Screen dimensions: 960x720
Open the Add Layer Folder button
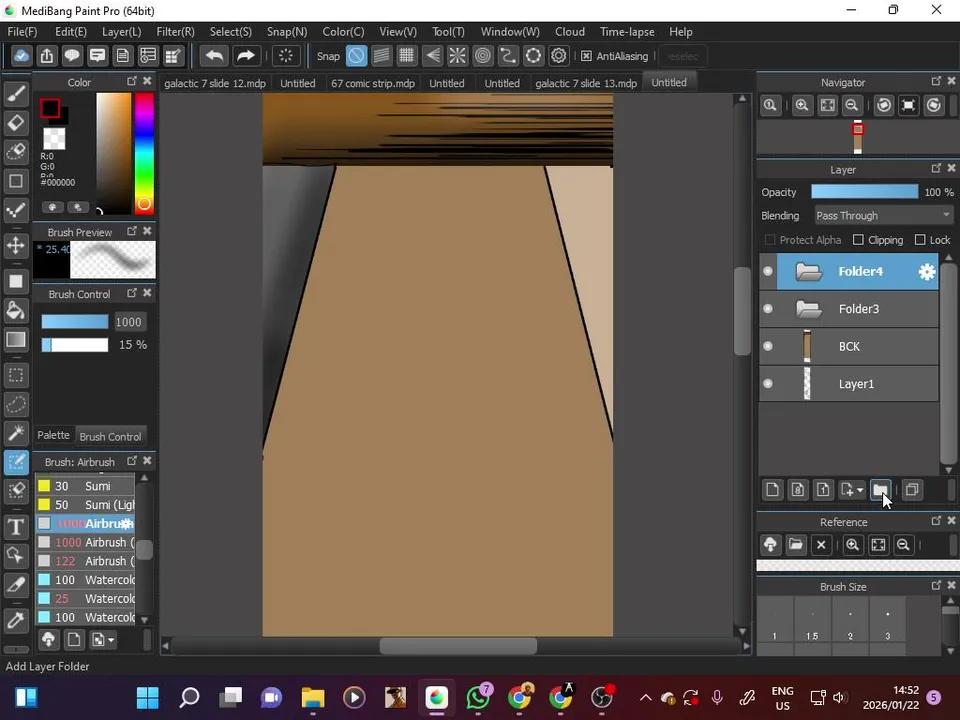coord(881,490)
